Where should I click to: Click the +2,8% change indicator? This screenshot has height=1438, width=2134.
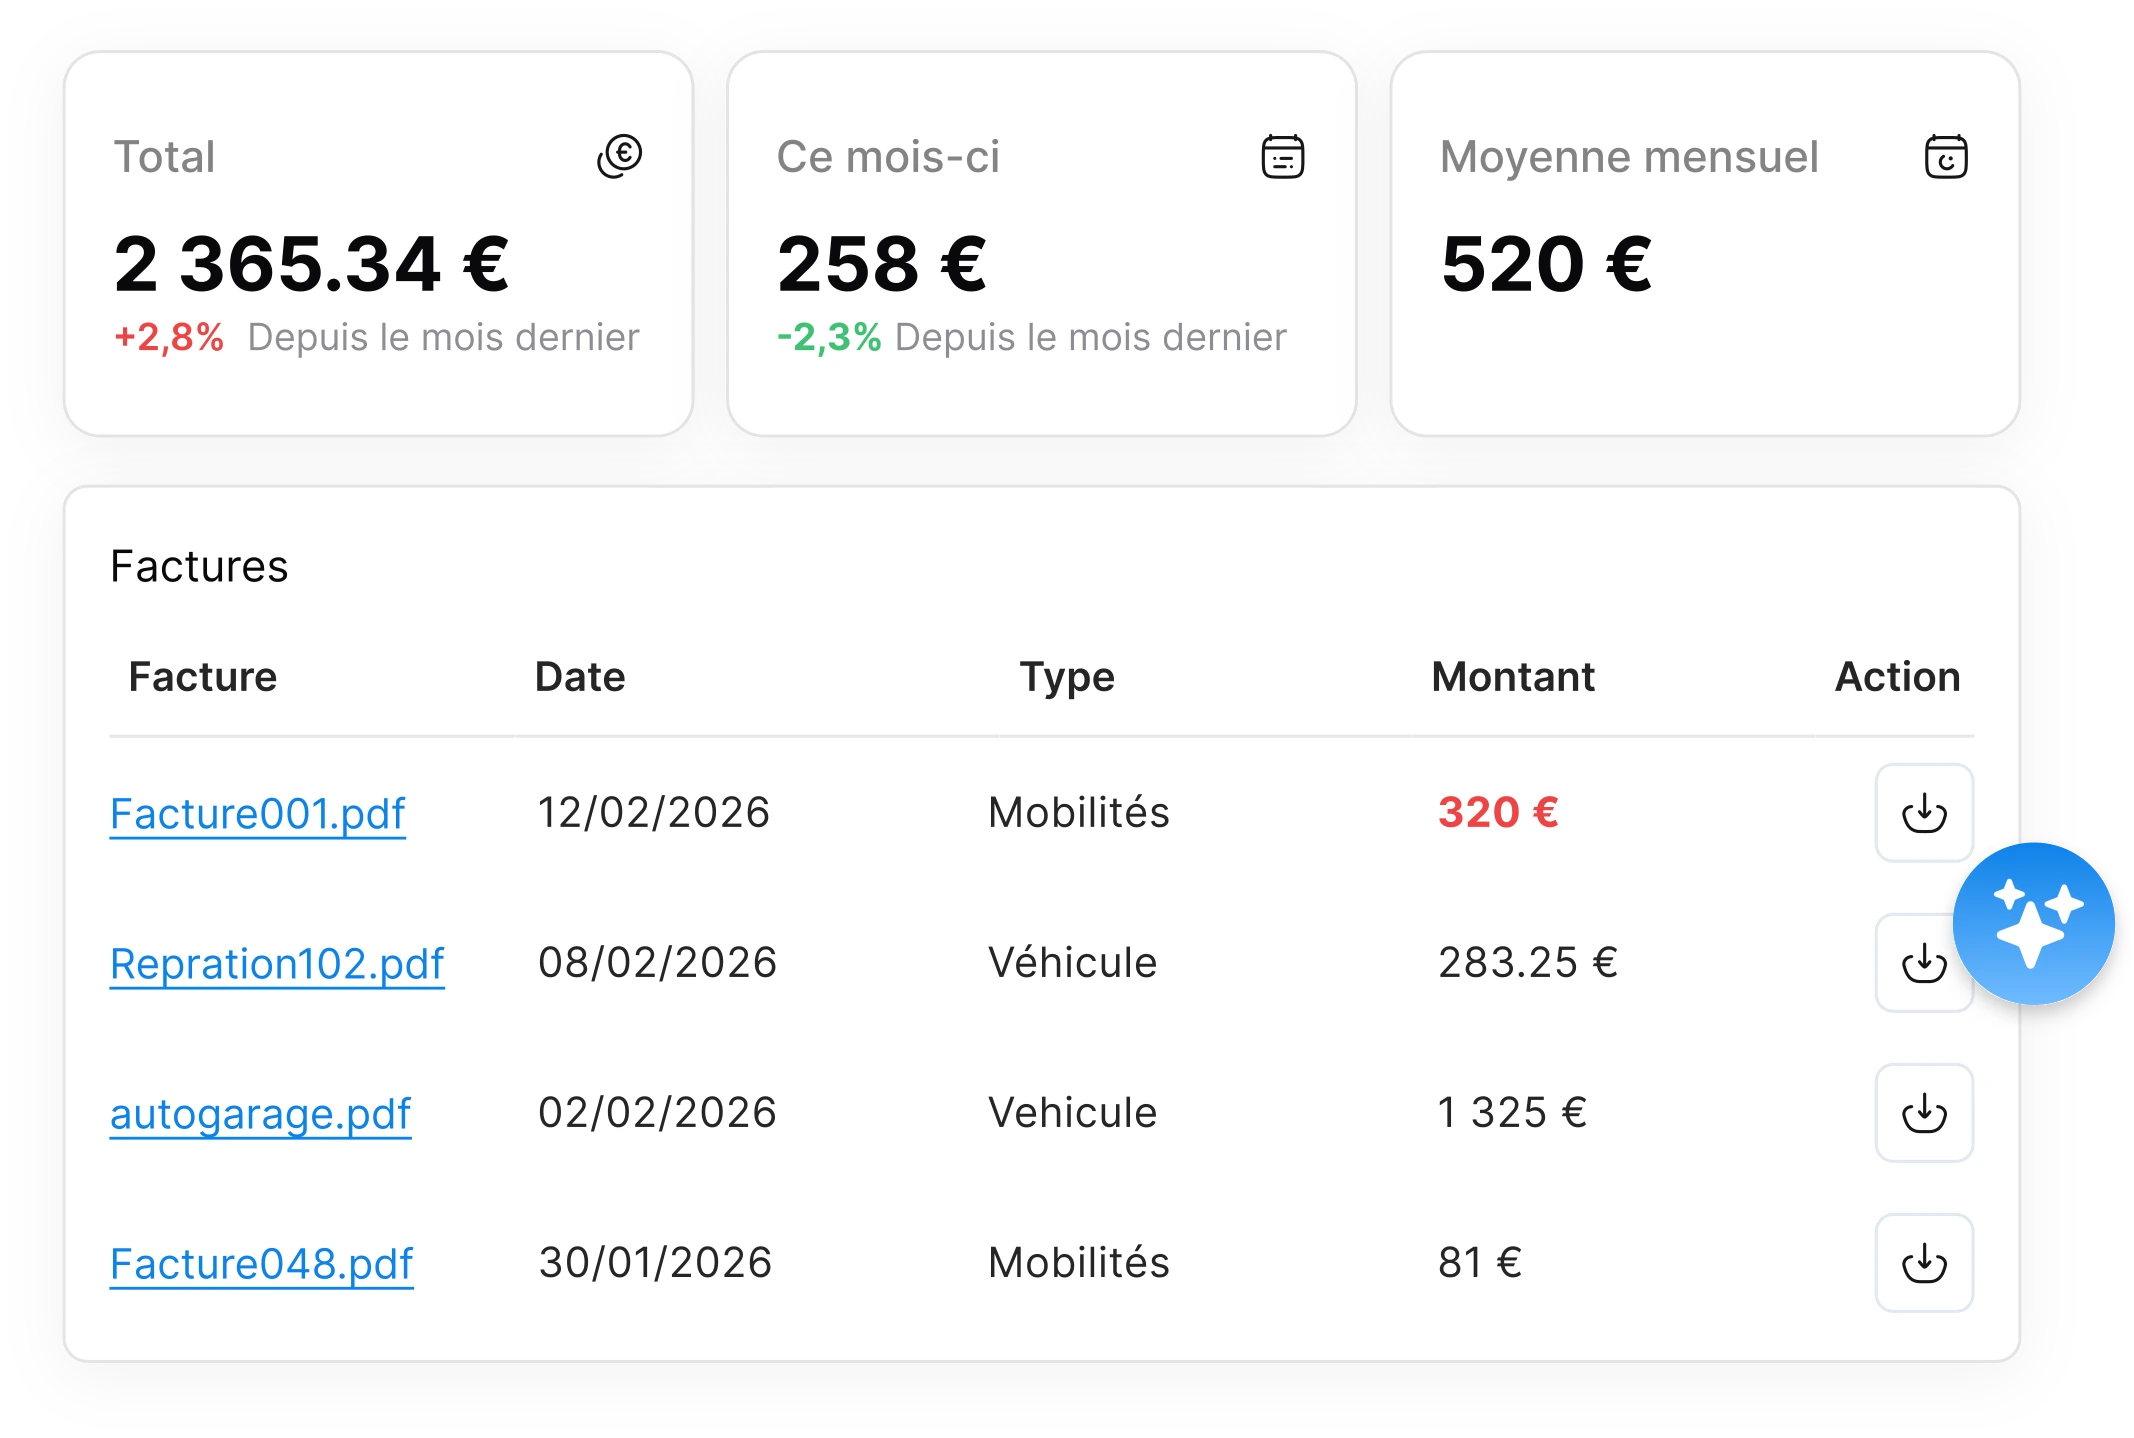coord(168,337)
